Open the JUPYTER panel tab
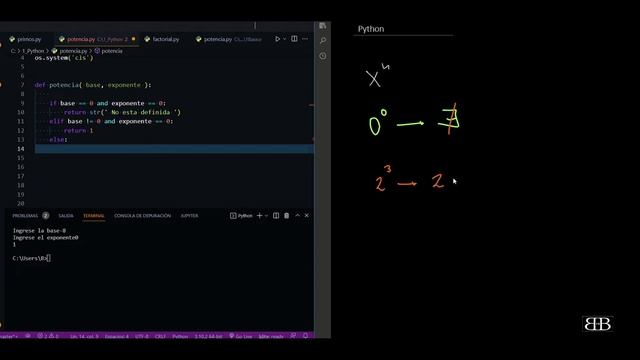This screenshot has height=360, width=640. [189, 216]
